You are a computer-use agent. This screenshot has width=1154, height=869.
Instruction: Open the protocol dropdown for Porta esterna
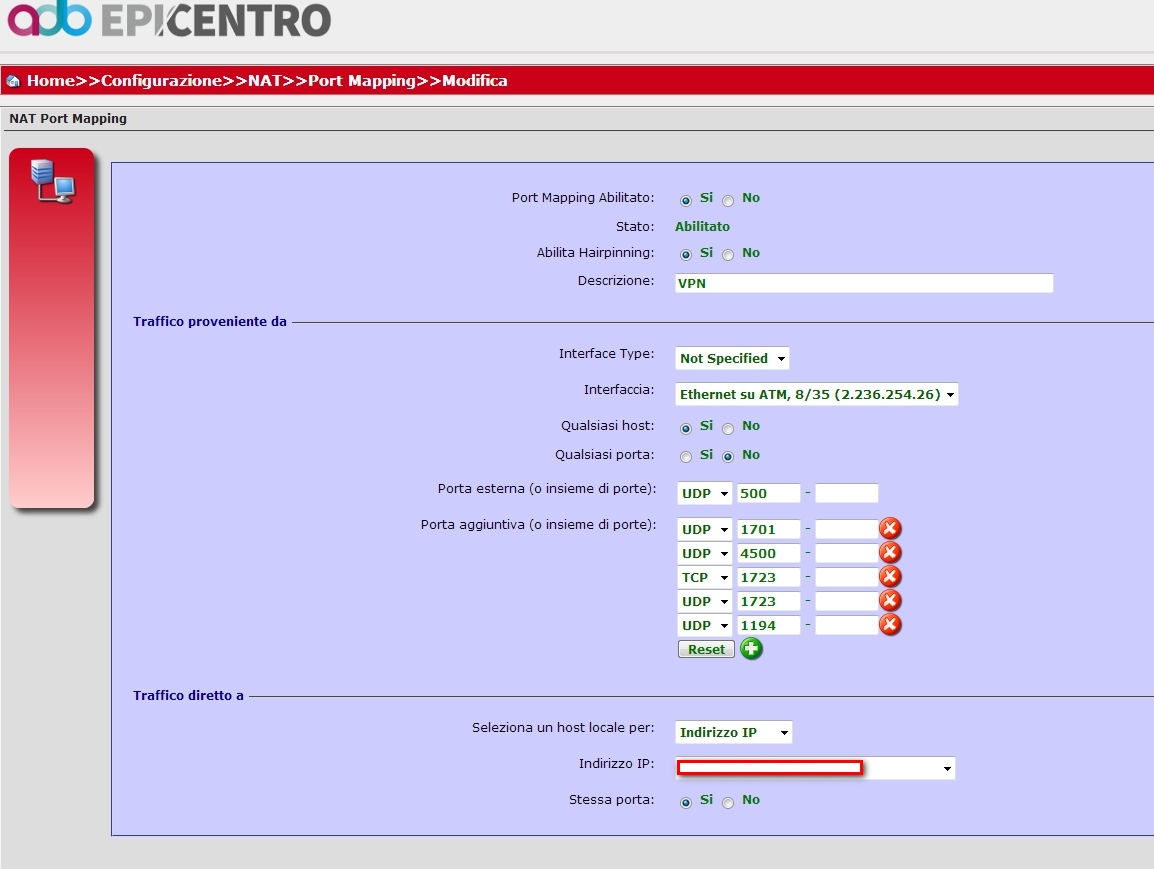[x=704, y=493]
